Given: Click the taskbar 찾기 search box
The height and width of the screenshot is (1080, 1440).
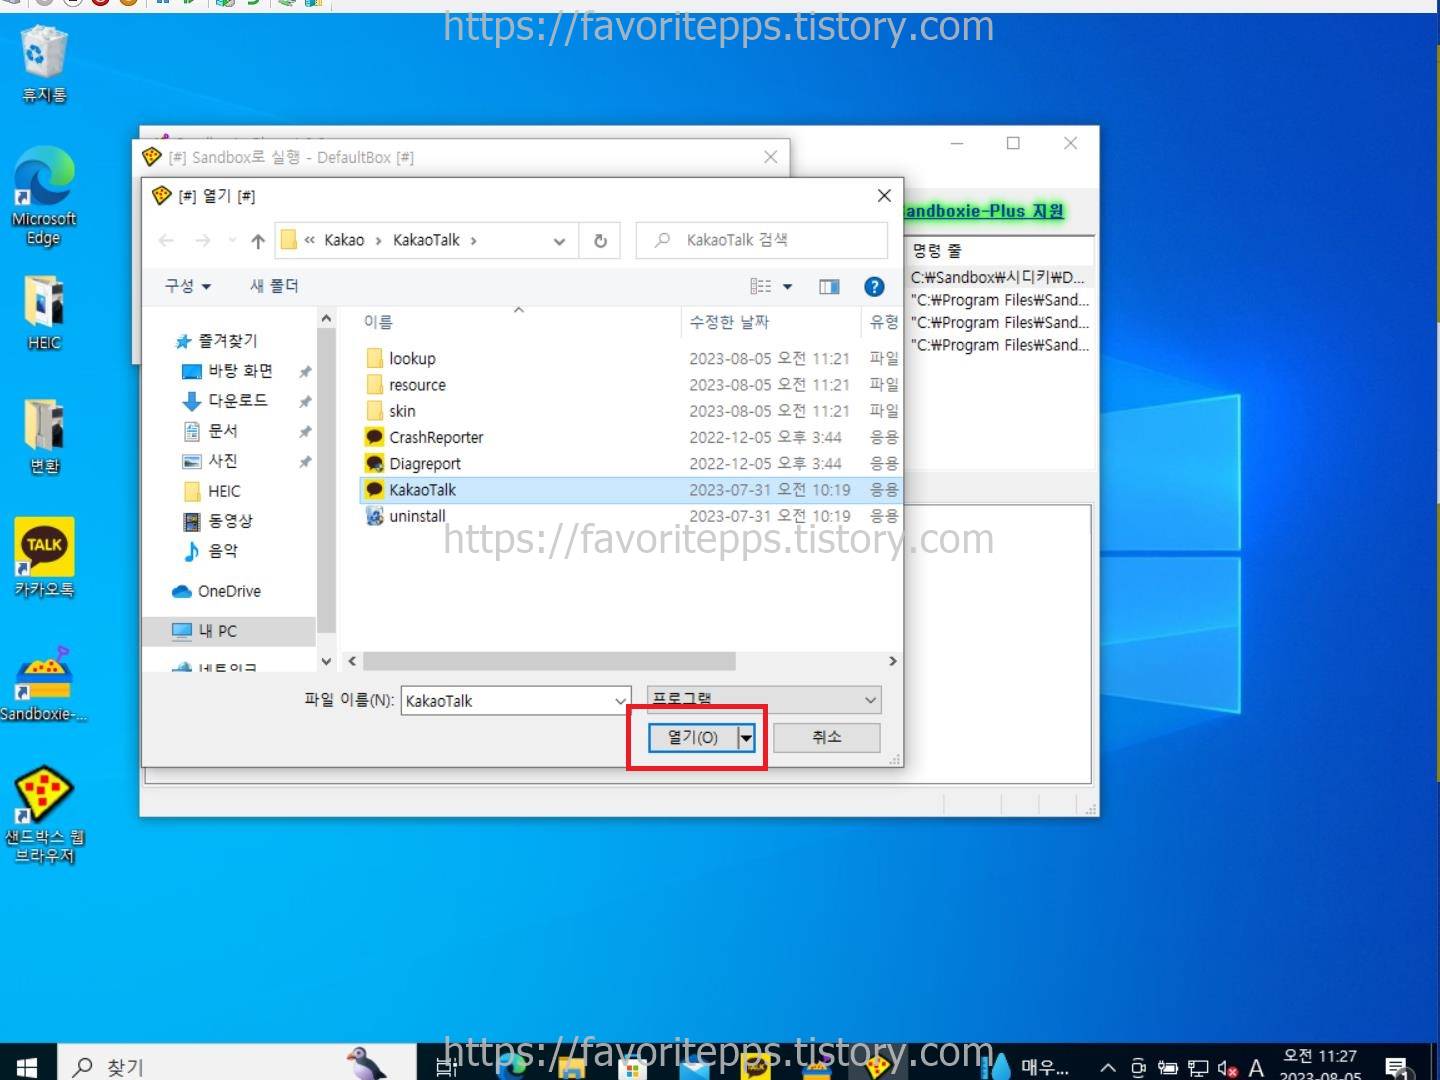Looking at the screenshot, I should [235, 1066].
